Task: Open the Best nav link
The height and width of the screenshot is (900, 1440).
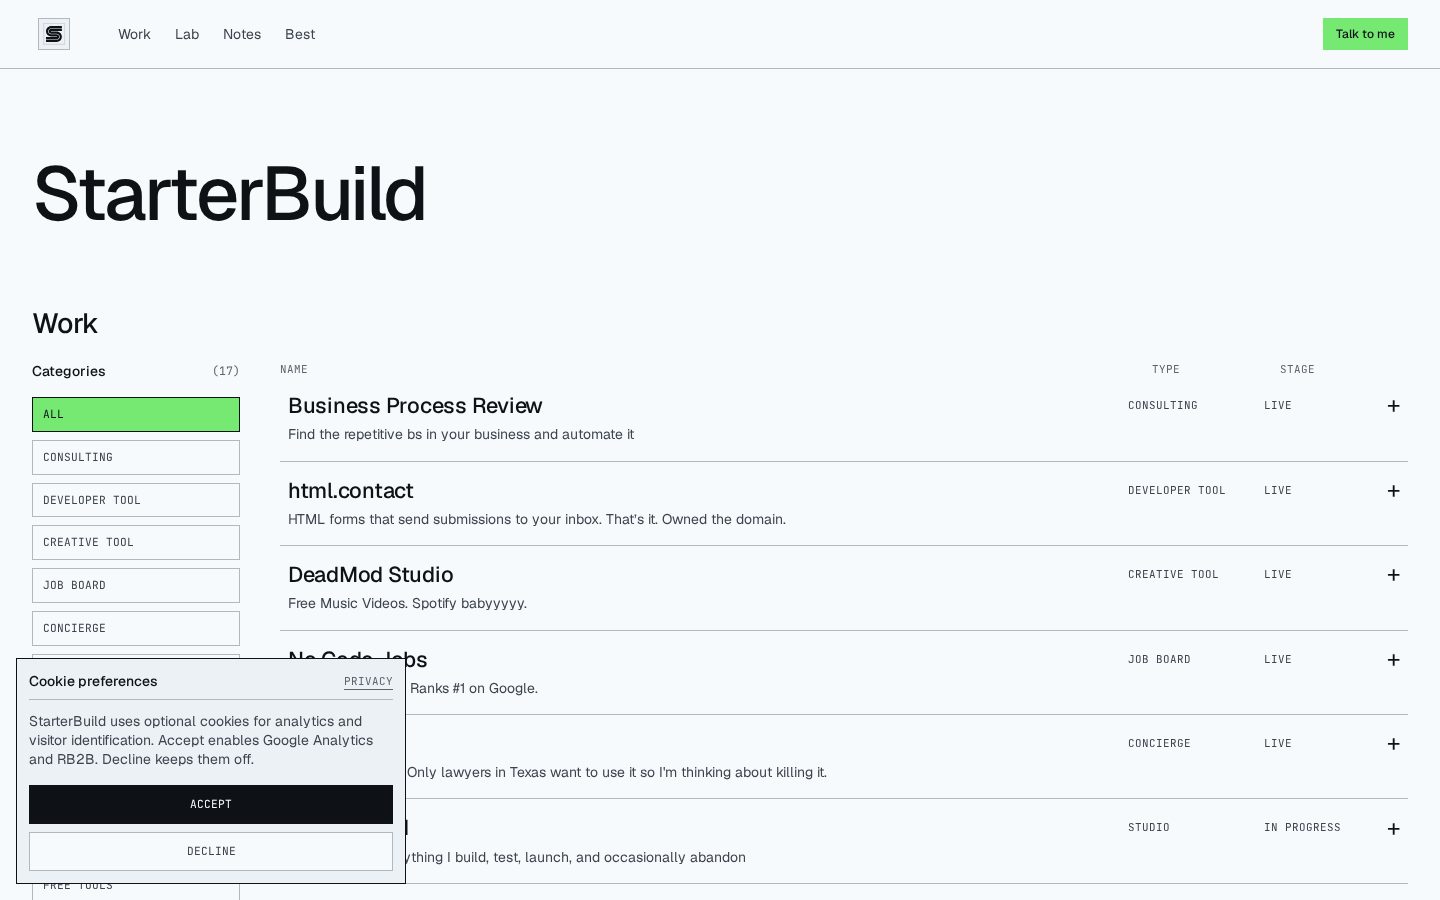Action: 300,34
